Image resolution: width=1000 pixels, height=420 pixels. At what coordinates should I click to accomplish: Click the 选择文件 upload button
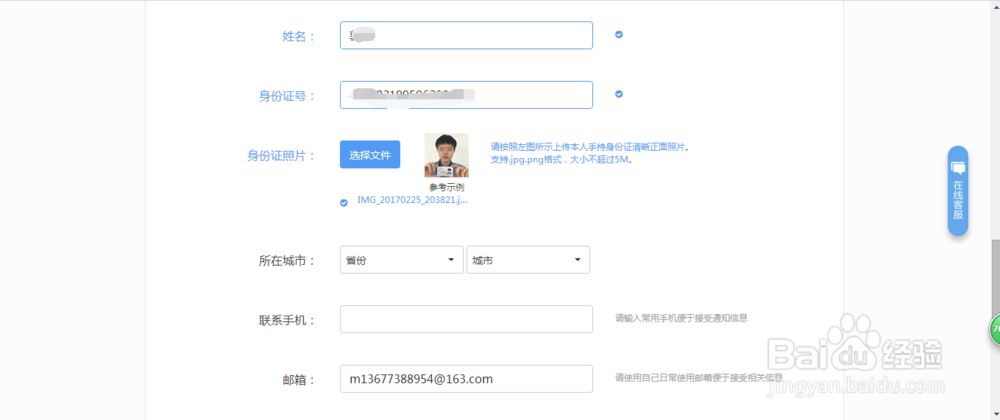(370, 154)
